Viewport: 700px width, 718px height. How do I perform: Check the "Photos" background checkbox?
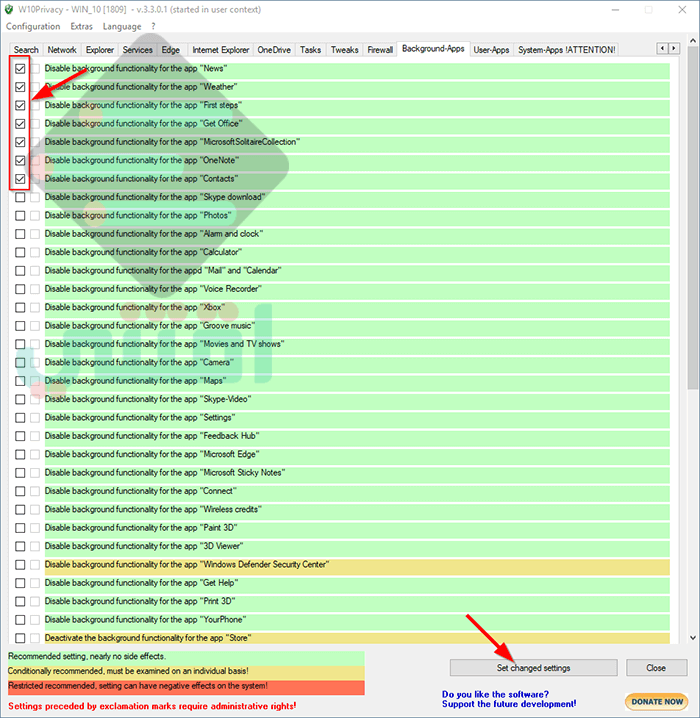(x=20, y=216)
